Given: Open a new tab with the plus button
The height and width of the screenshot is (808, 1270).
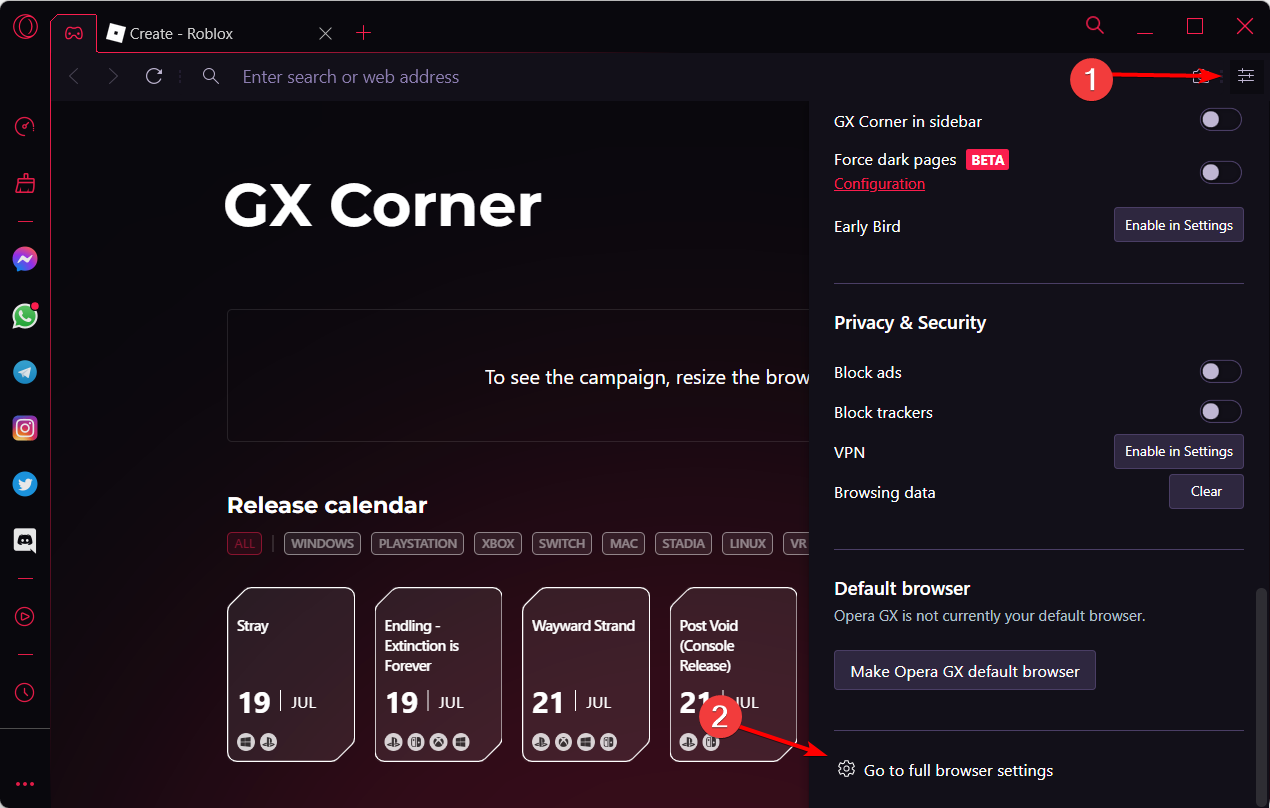Looking at the screenshot, I should pyautogui.click(x=364, y=33).
